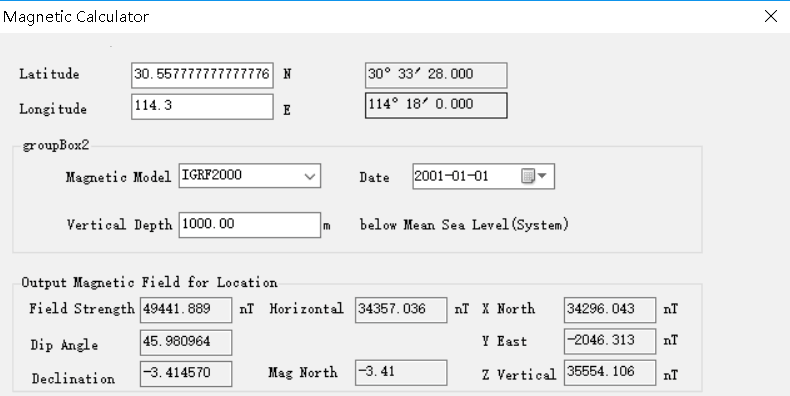
Task: Select the Mag North output value
Action: [401, 373]
